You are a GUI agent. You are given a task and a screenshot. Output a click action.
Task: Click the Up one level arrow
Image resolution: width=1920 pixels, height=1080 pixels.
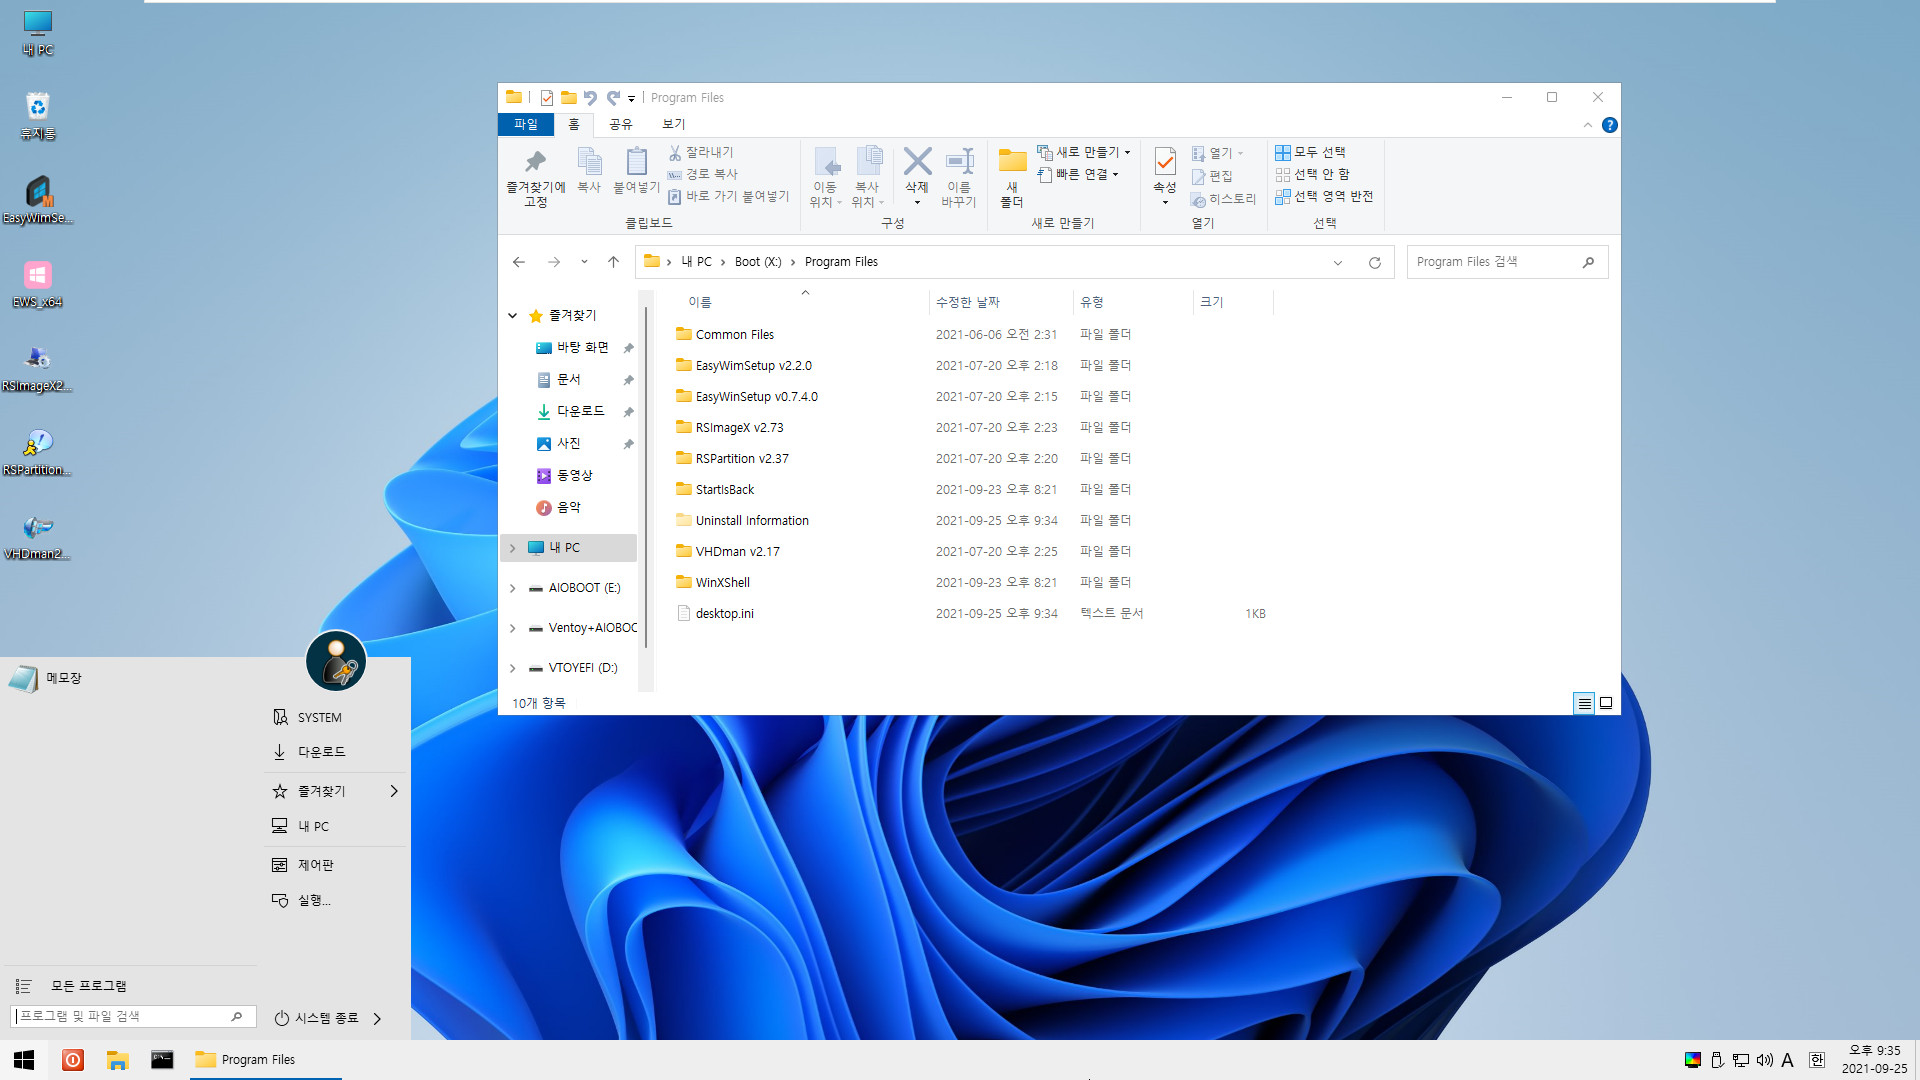click(614, 262)
